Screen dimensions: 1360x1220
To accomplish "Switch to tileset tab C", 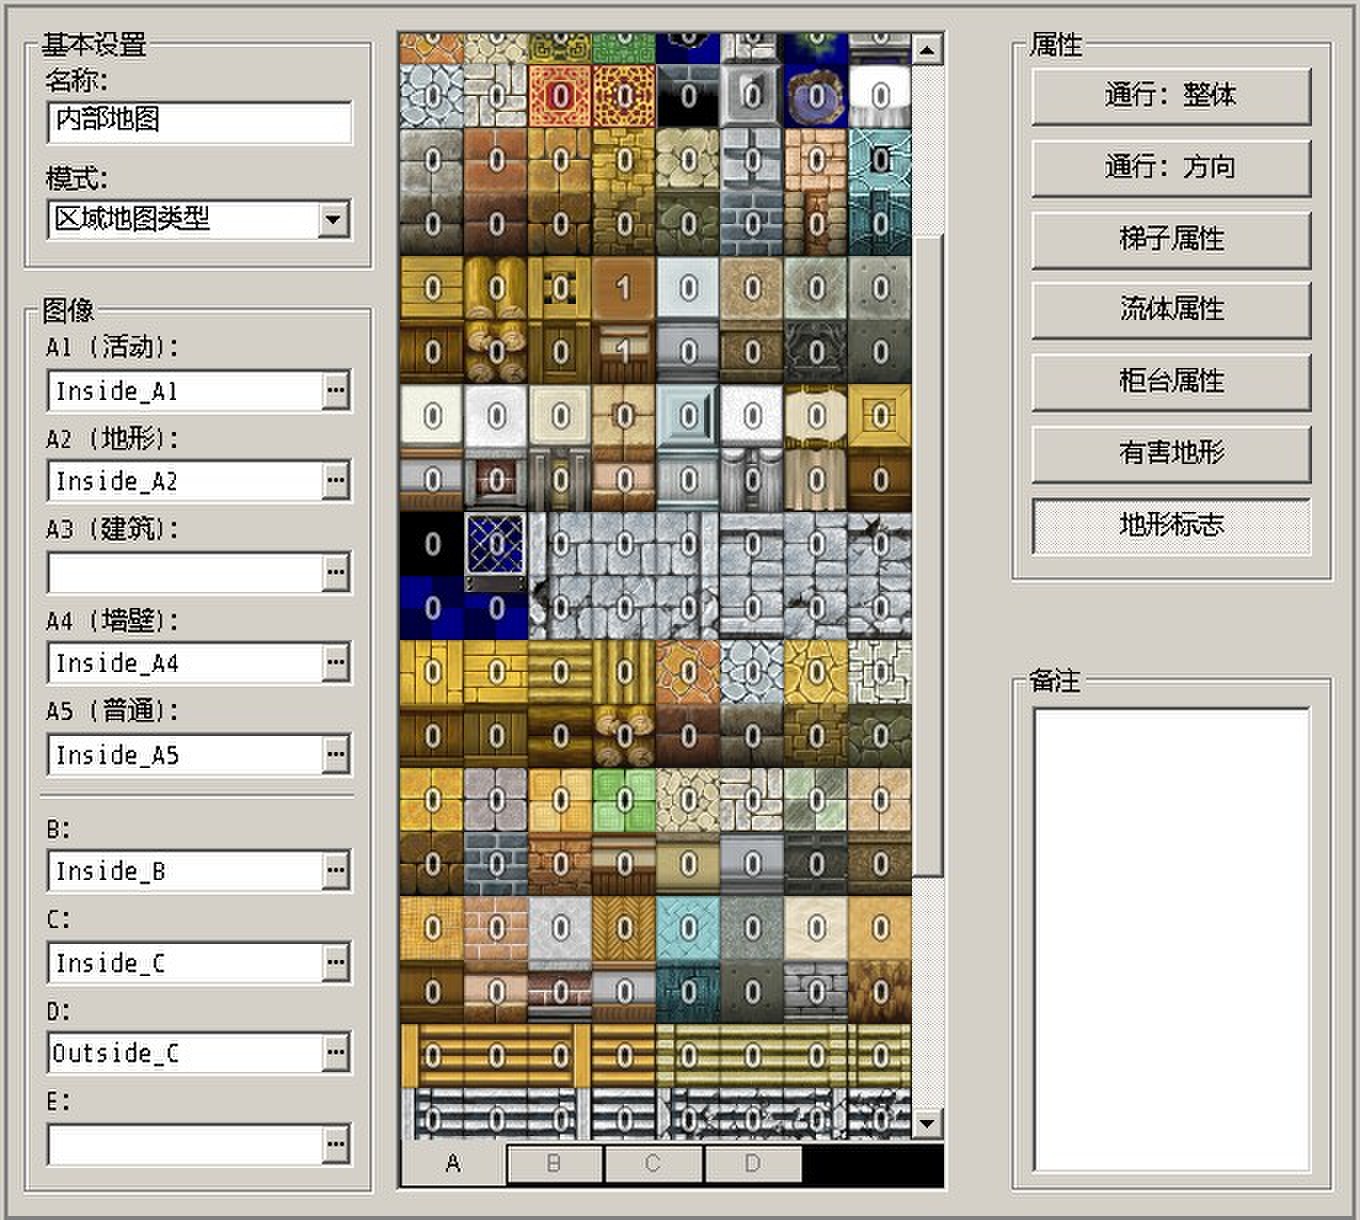I will [x=653, y=1164].
